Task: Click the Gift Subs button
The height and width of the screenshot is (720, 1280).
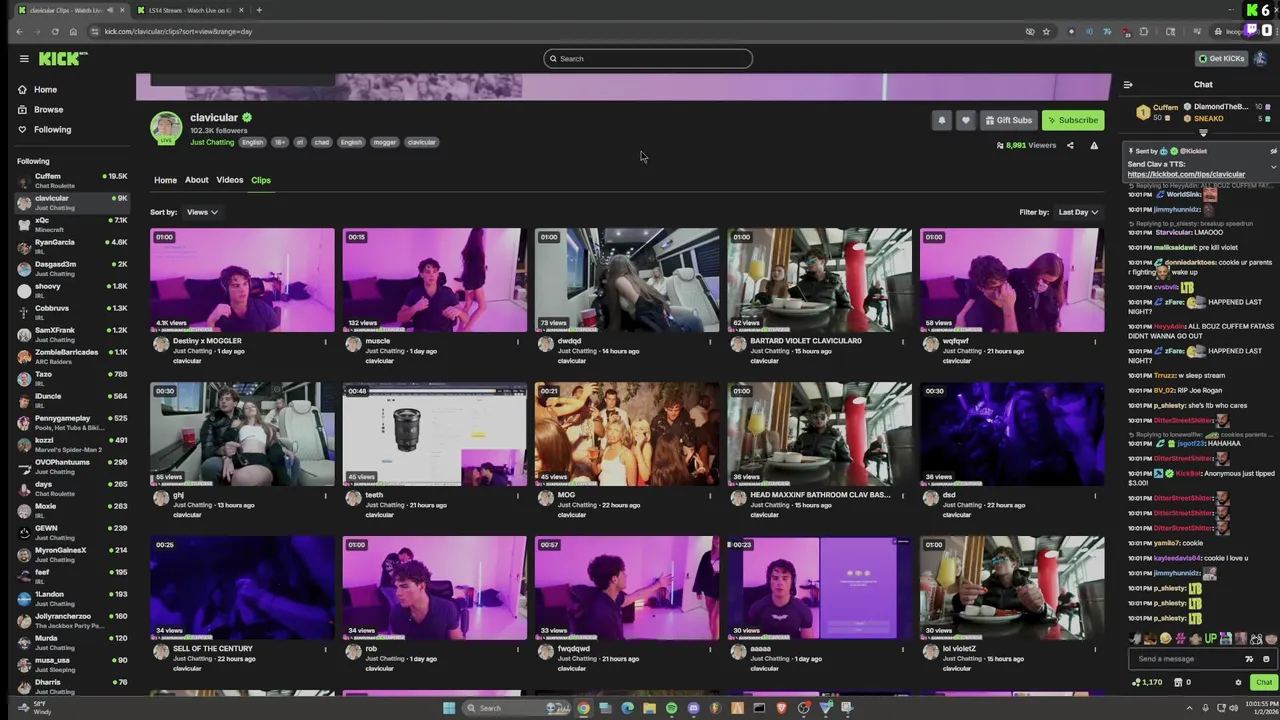Action: point(1008,120)
